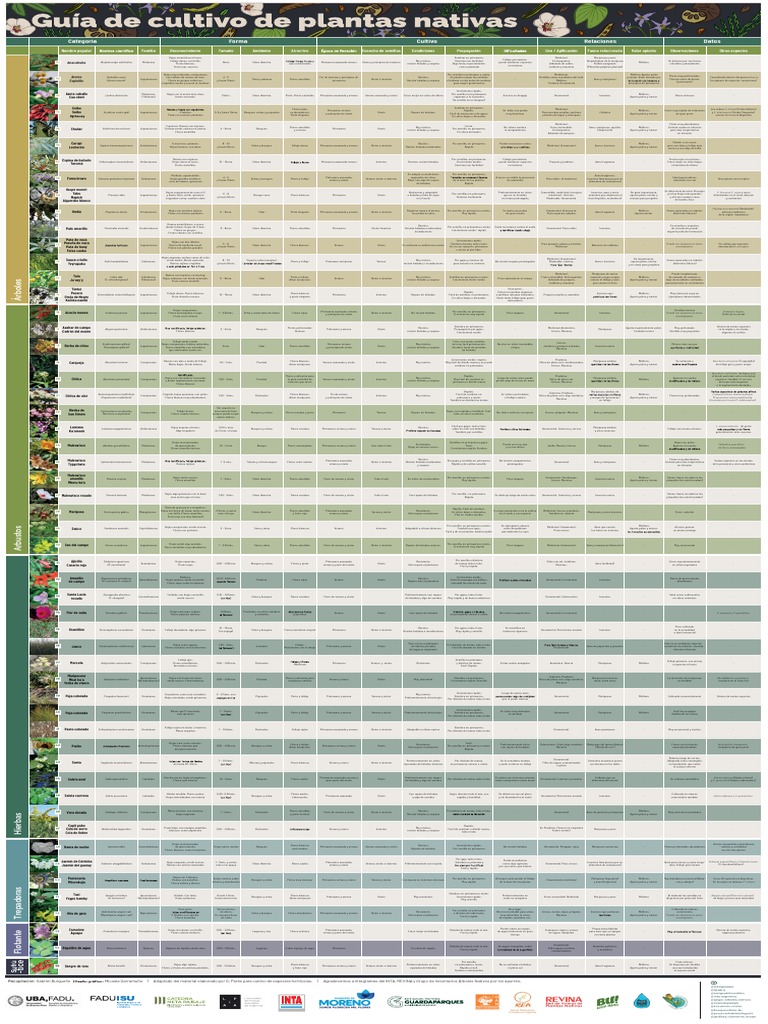This screenshot has height=1024, width=768.
Task: Select the Barba de chivo name cell
Action: coord(76,345)
